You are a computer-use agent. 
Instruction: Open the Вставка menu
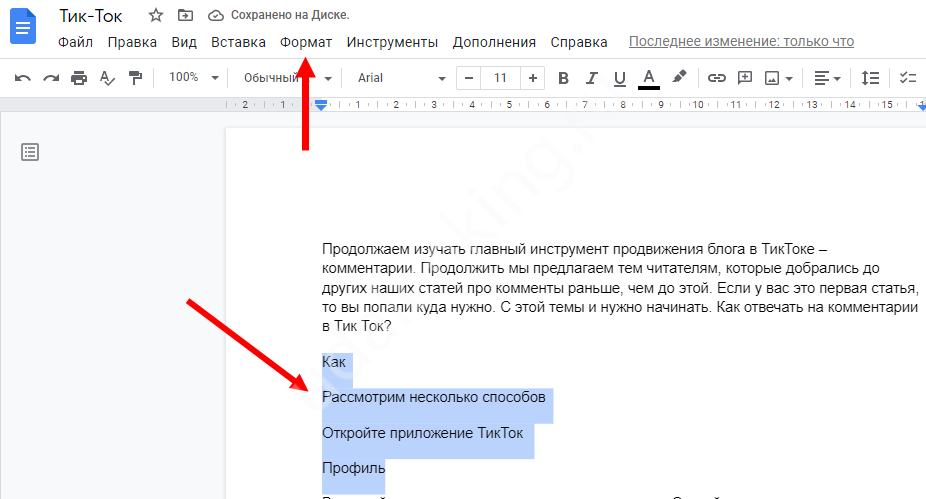pyautogui.click(x=238, y=42)
